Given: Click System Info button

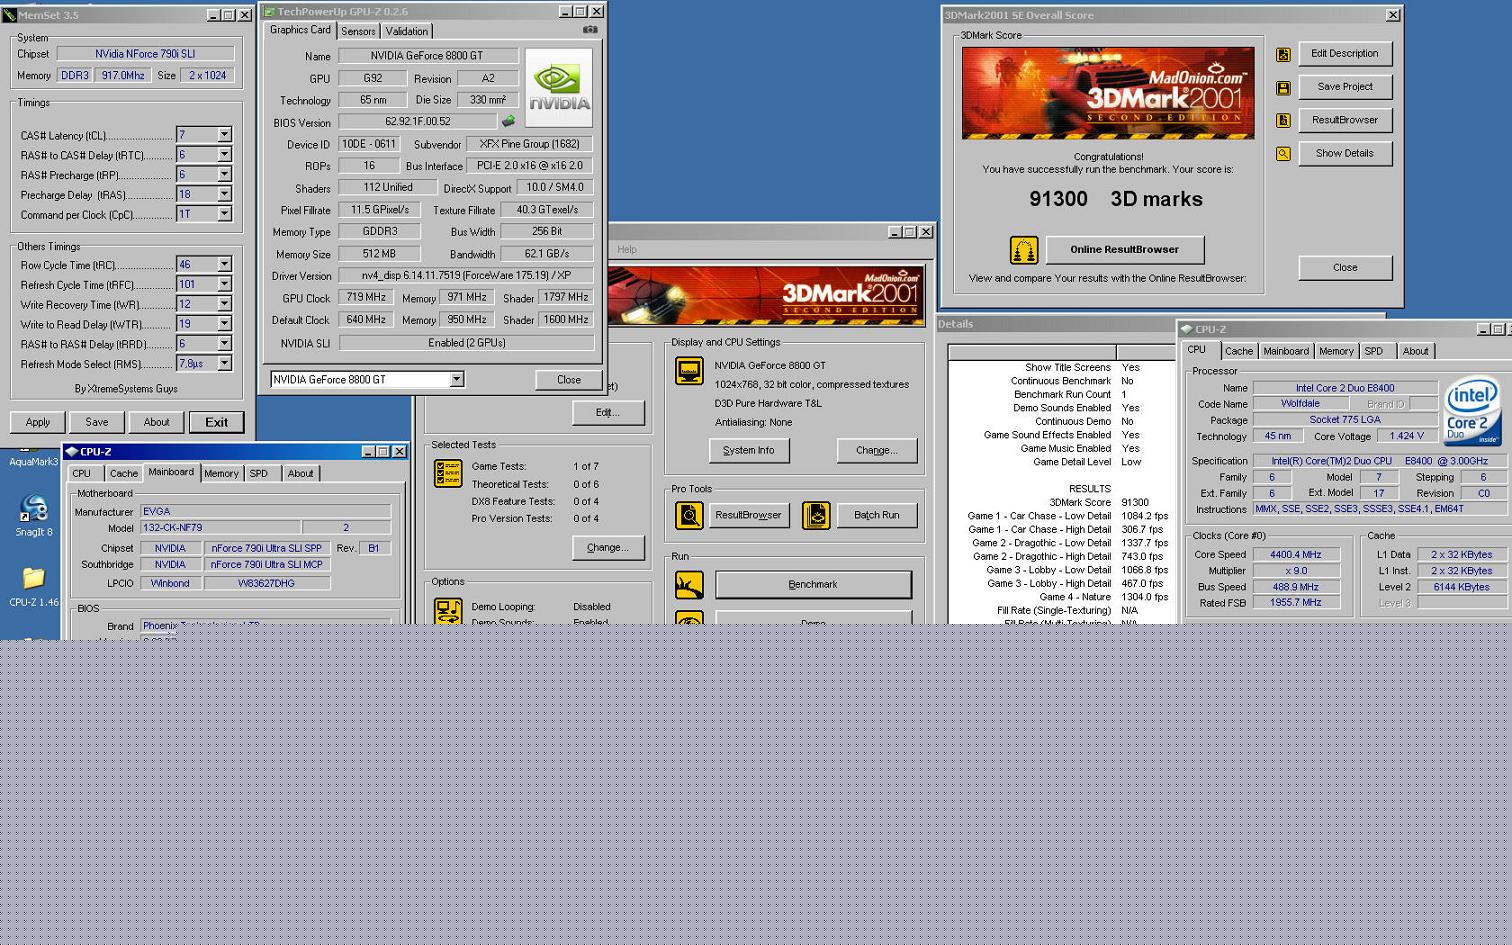Looking at the screenshot, I should 749,450.
